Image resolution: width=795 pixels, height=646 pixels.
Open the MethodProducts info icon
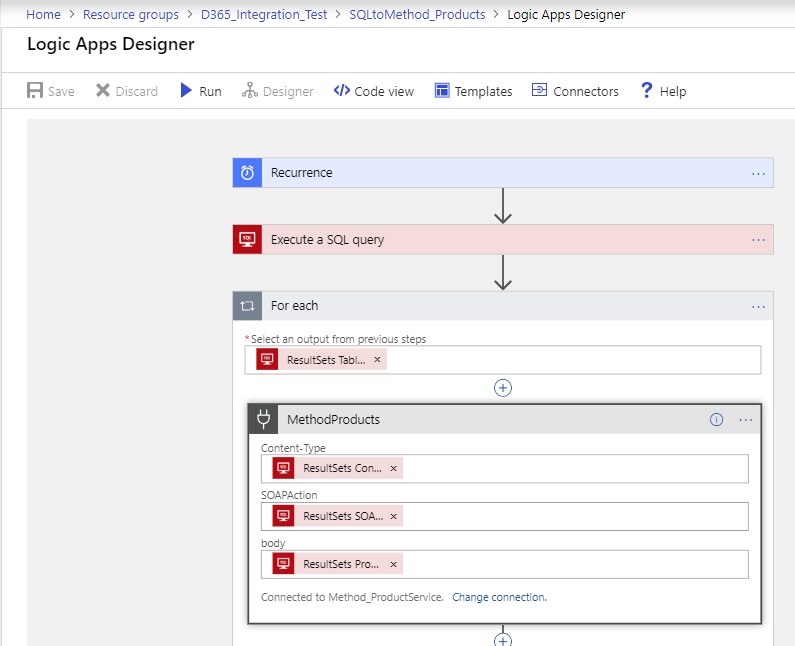click(716, 420)
